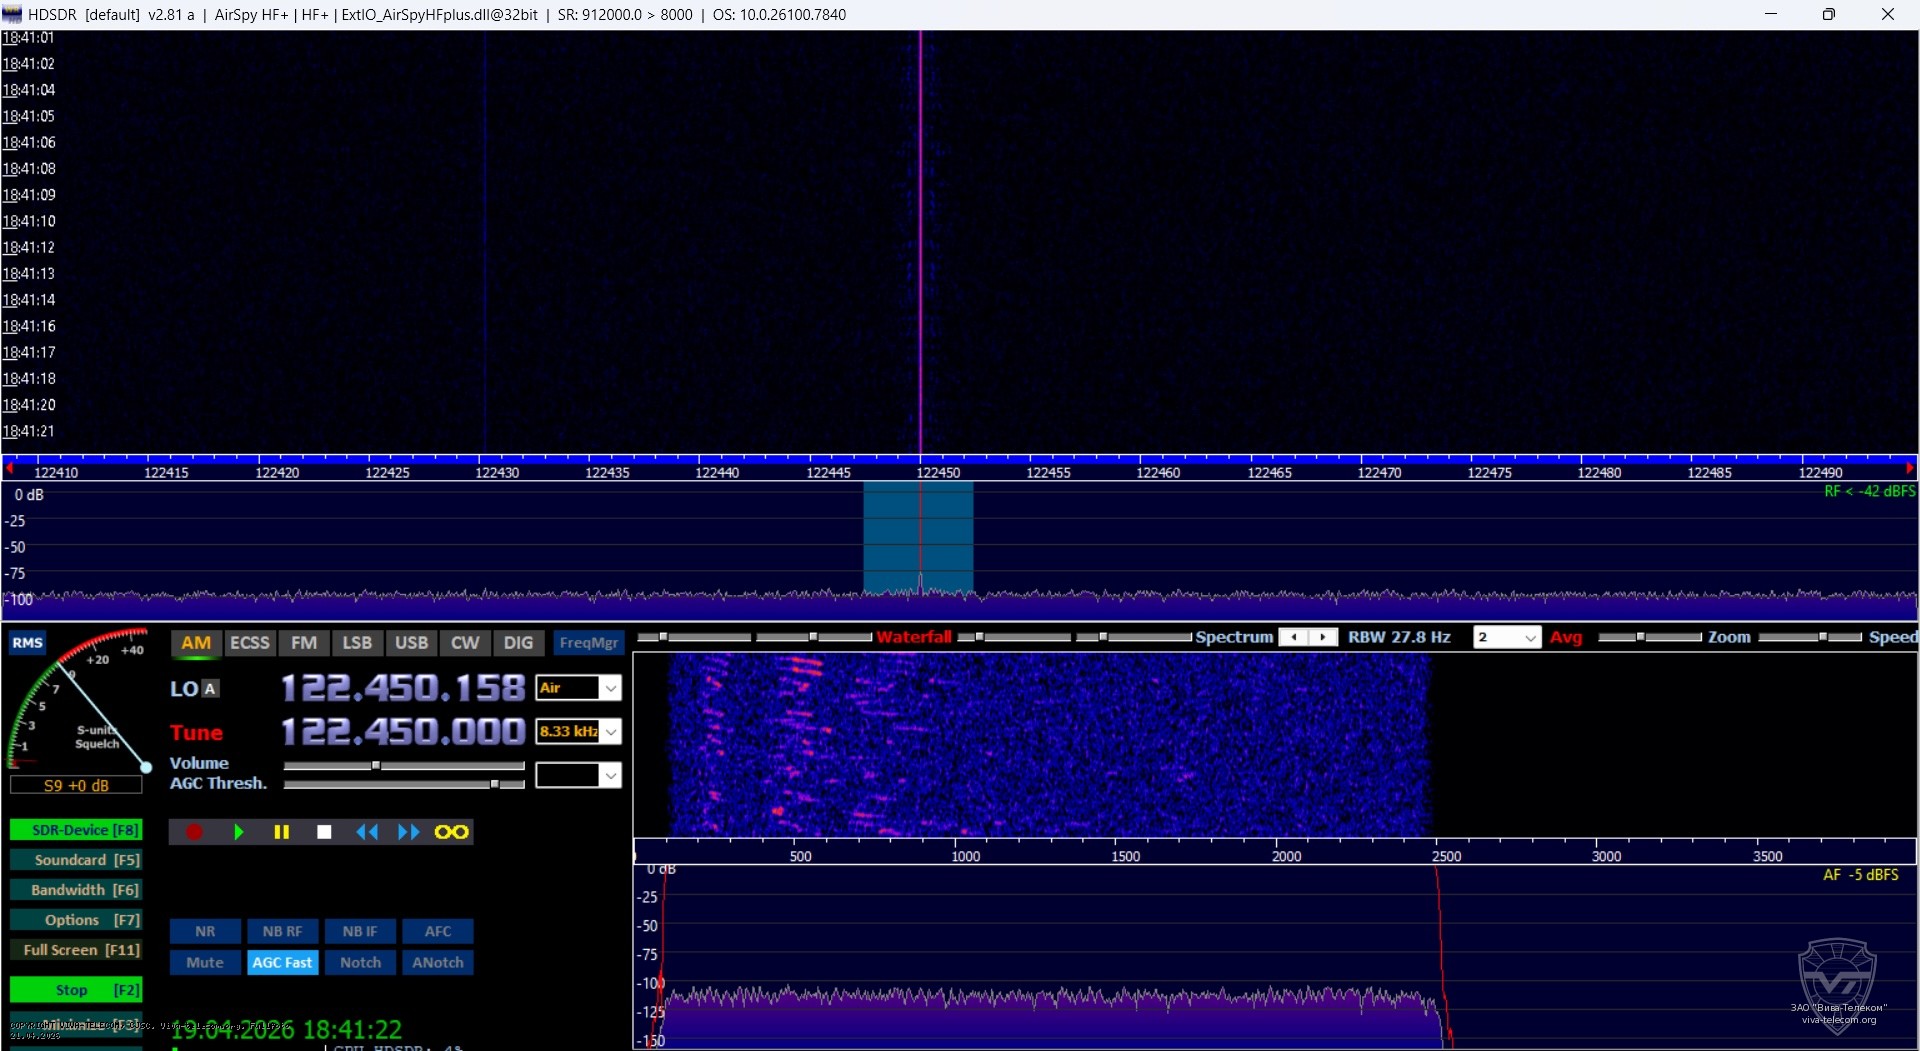The width and height of the screenshot is (1920, 1051).
Task: Open the Frequency Manager via FreqMgr
Action: 588,642
